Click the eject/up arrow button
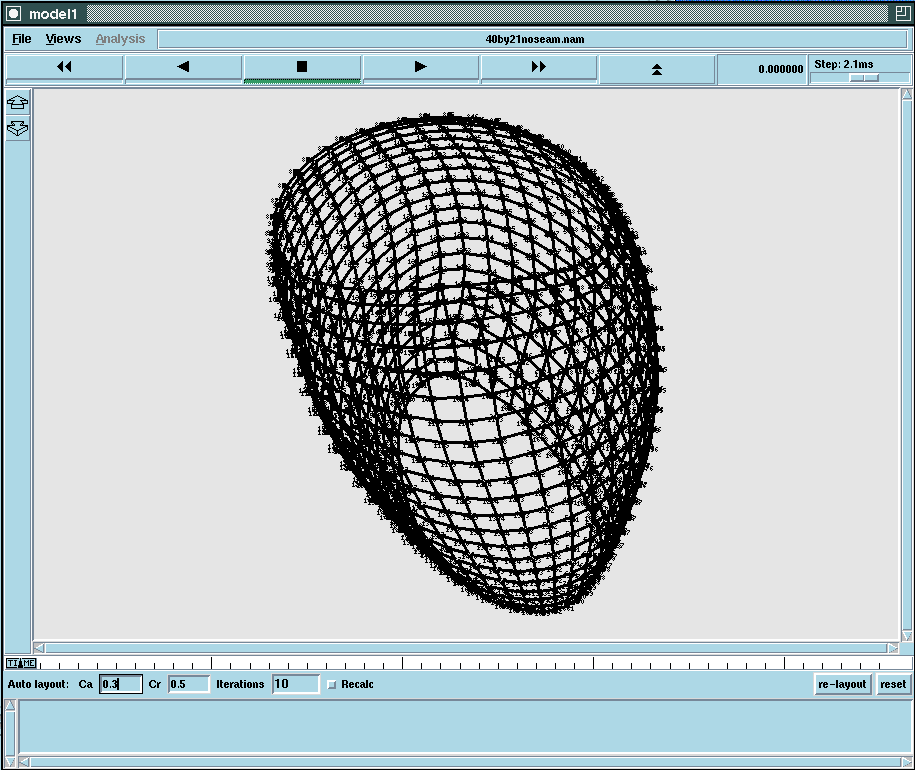 click(x=656, y=69)
